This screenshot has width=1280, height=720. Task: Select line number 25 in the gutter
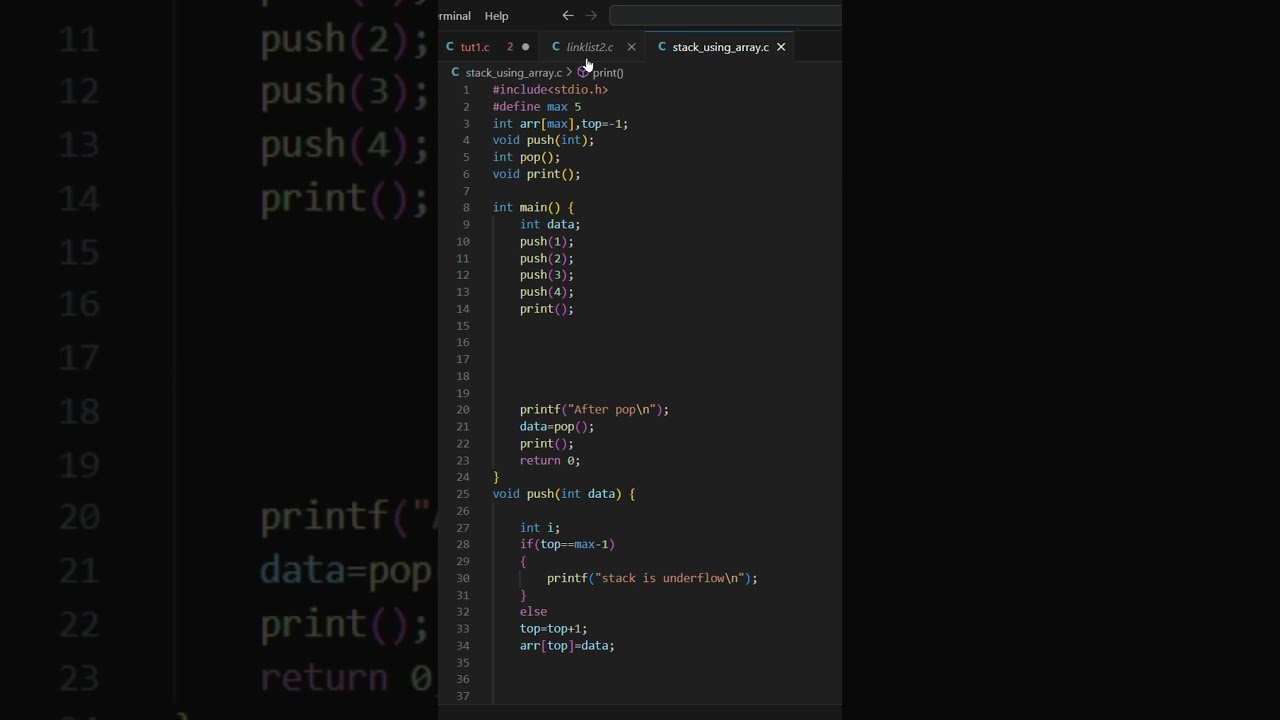(x=463, y=494)
